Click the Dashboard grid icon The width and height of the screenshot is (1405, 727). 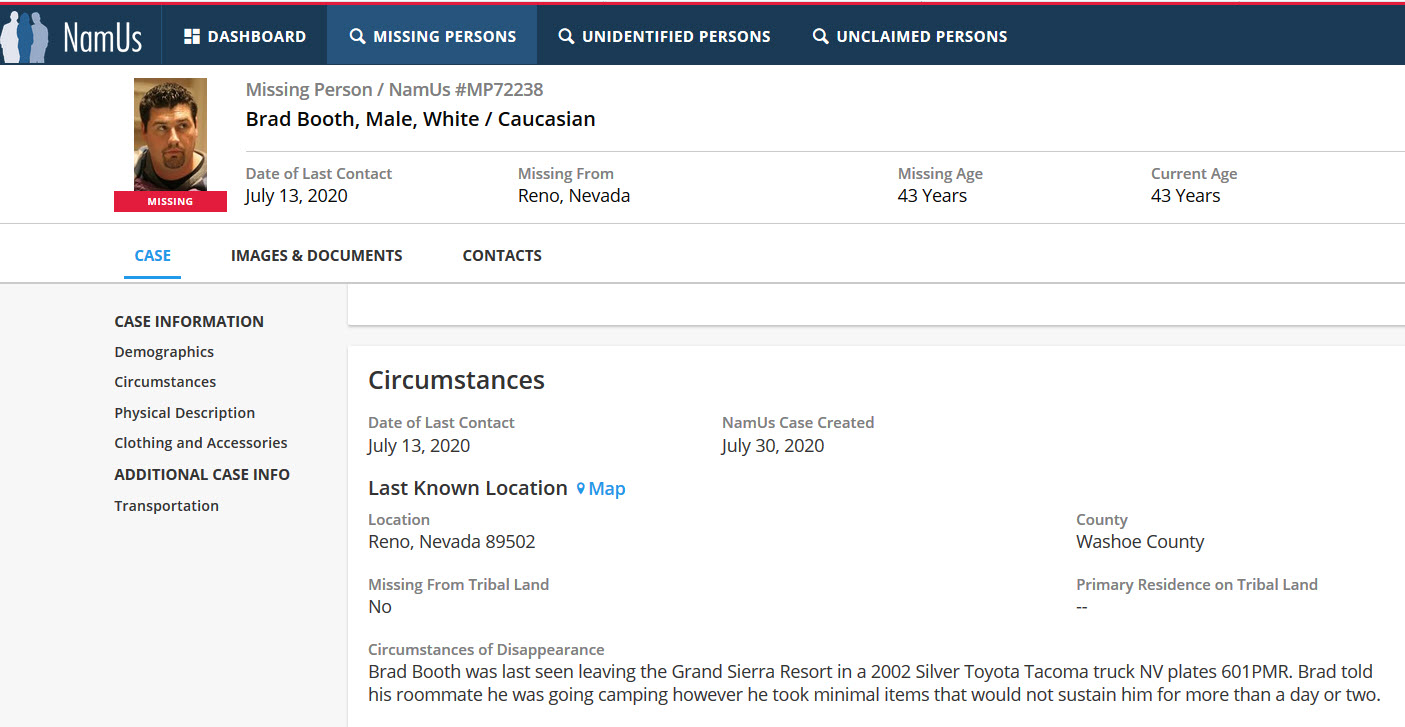(x=192, y=37)
